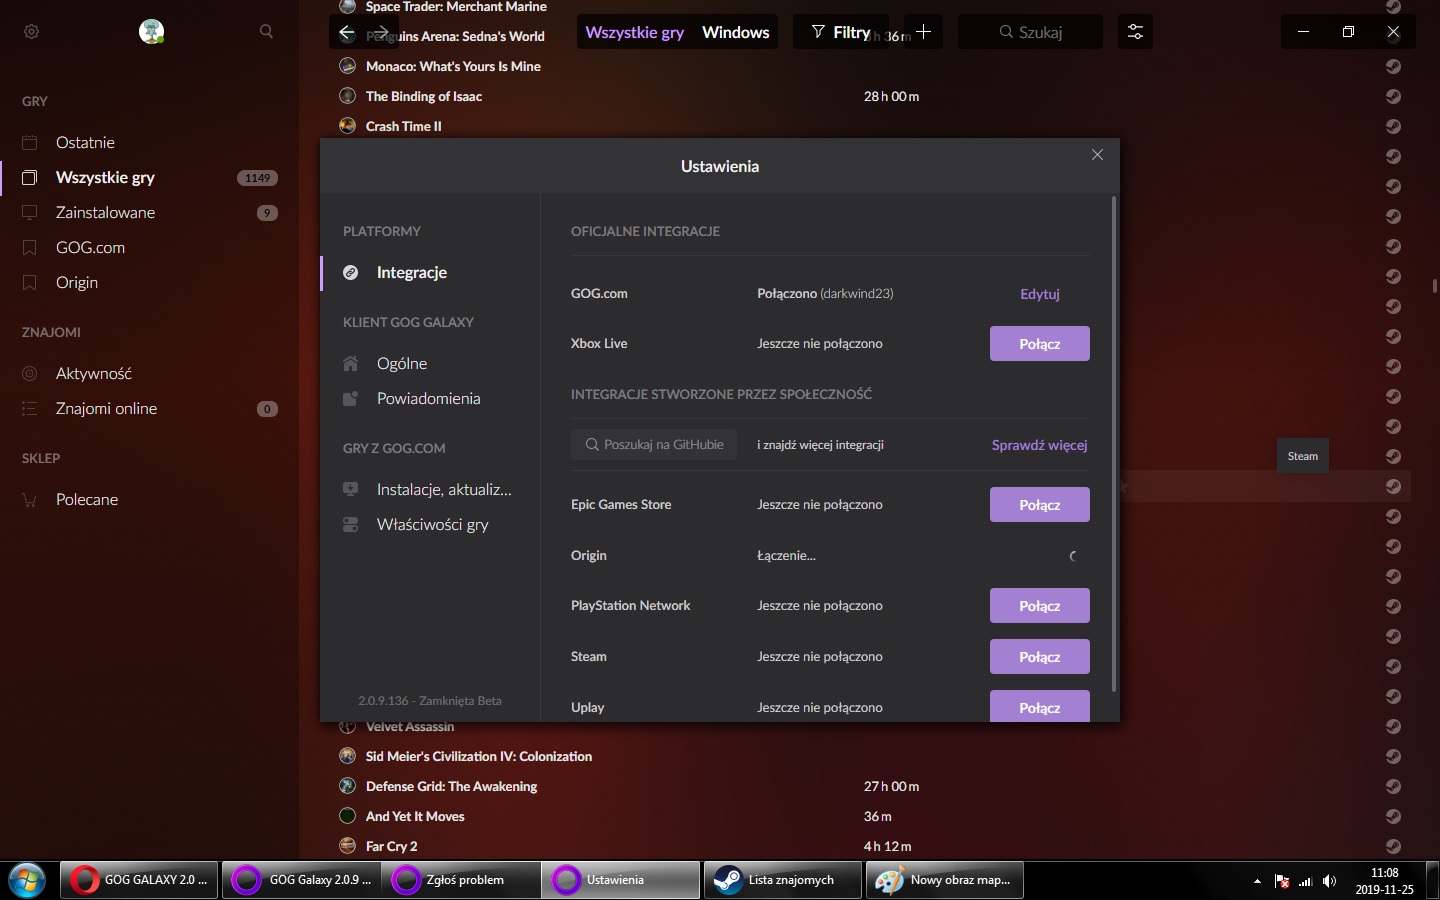
Task: Click Połącz for PlayStation Network
Action: (x=1040, y=606)
